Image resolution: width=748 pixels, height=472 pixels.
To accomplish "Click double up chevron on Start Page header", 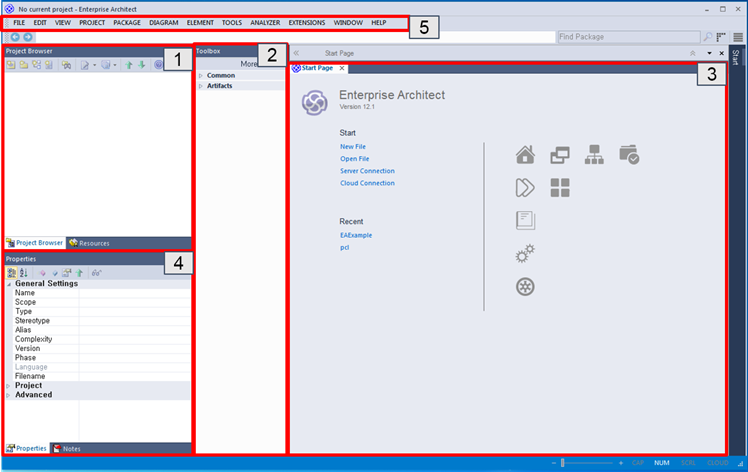I will point(693,53).
